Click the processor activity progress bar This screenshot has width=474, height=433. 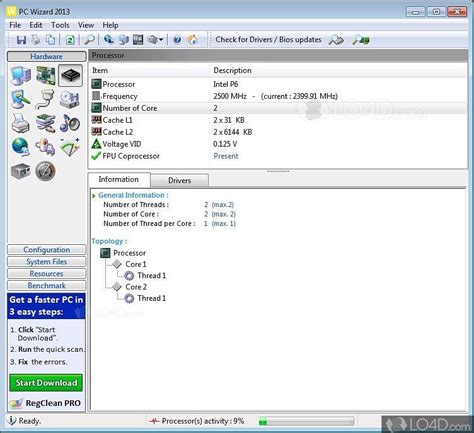pos(306,422)
